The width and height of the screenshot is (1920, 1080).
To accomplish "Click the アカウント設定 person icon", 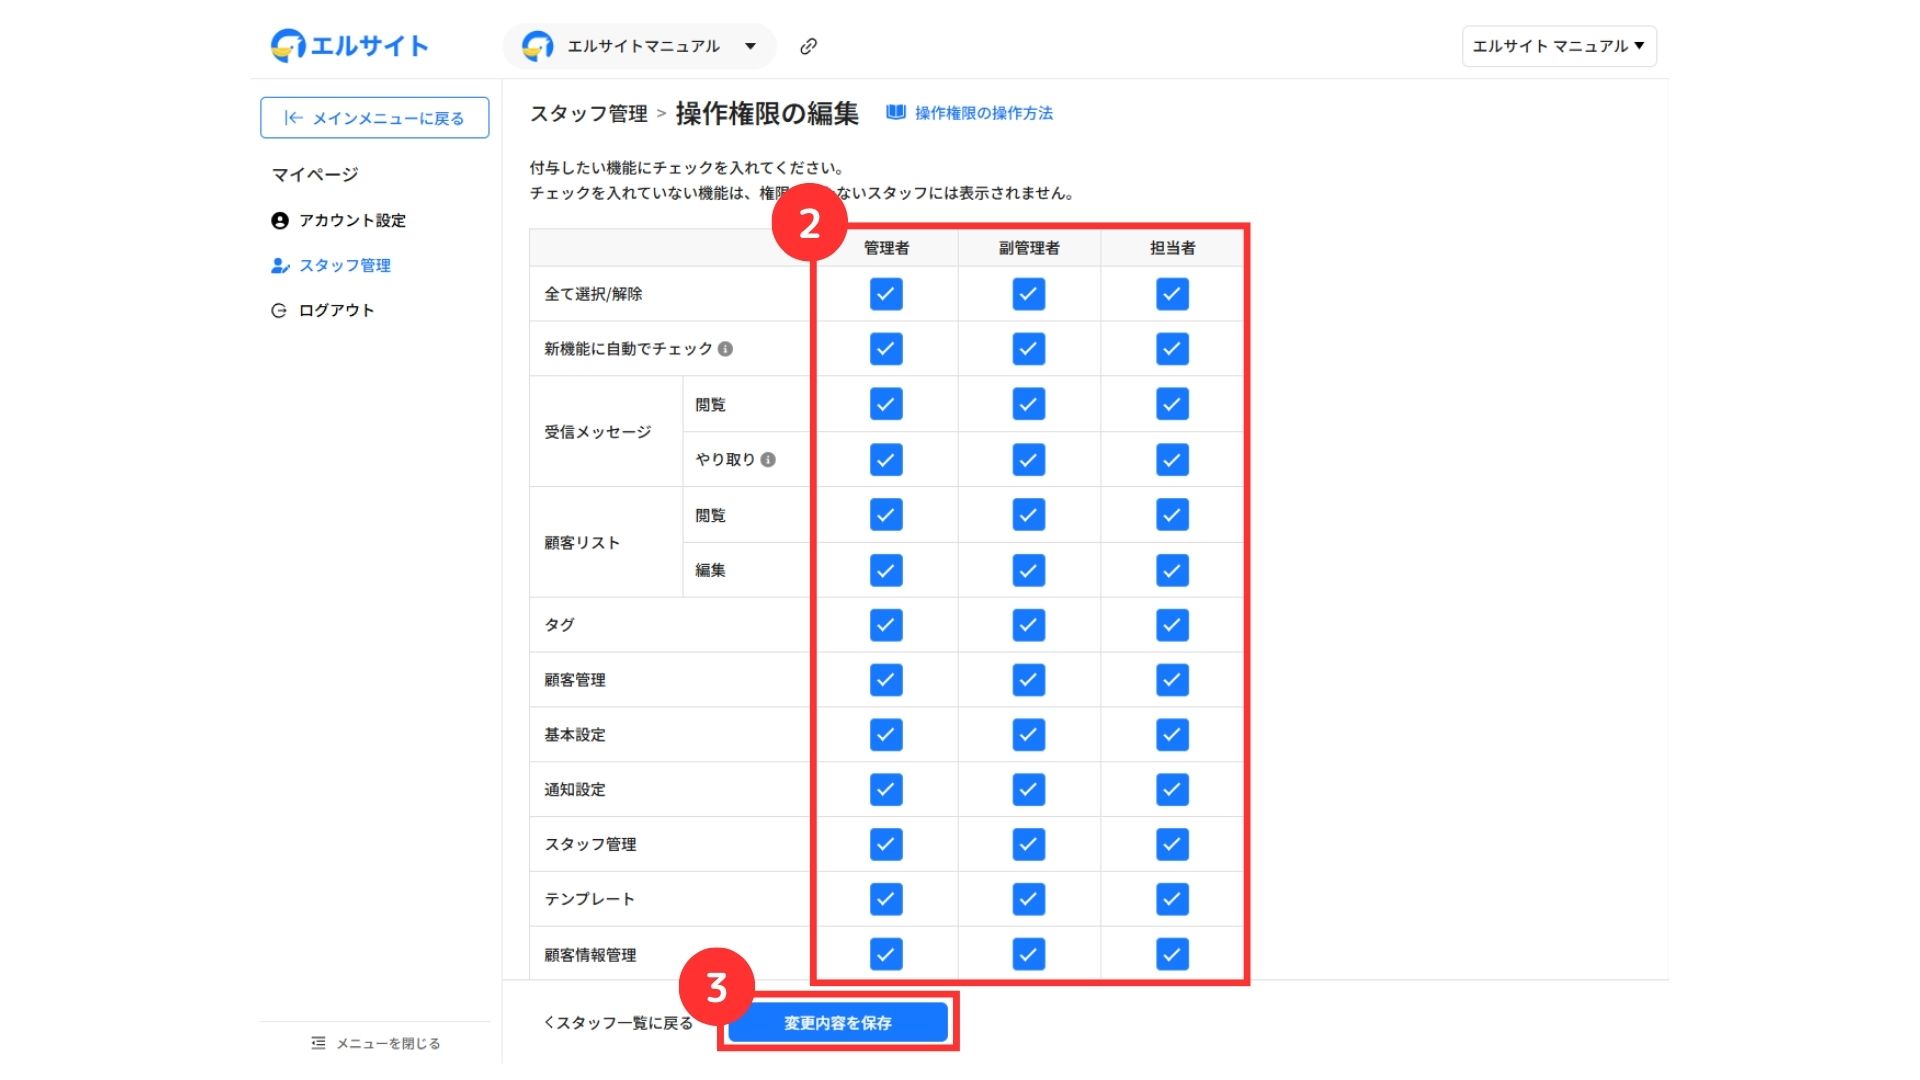I will pos(280,221).
